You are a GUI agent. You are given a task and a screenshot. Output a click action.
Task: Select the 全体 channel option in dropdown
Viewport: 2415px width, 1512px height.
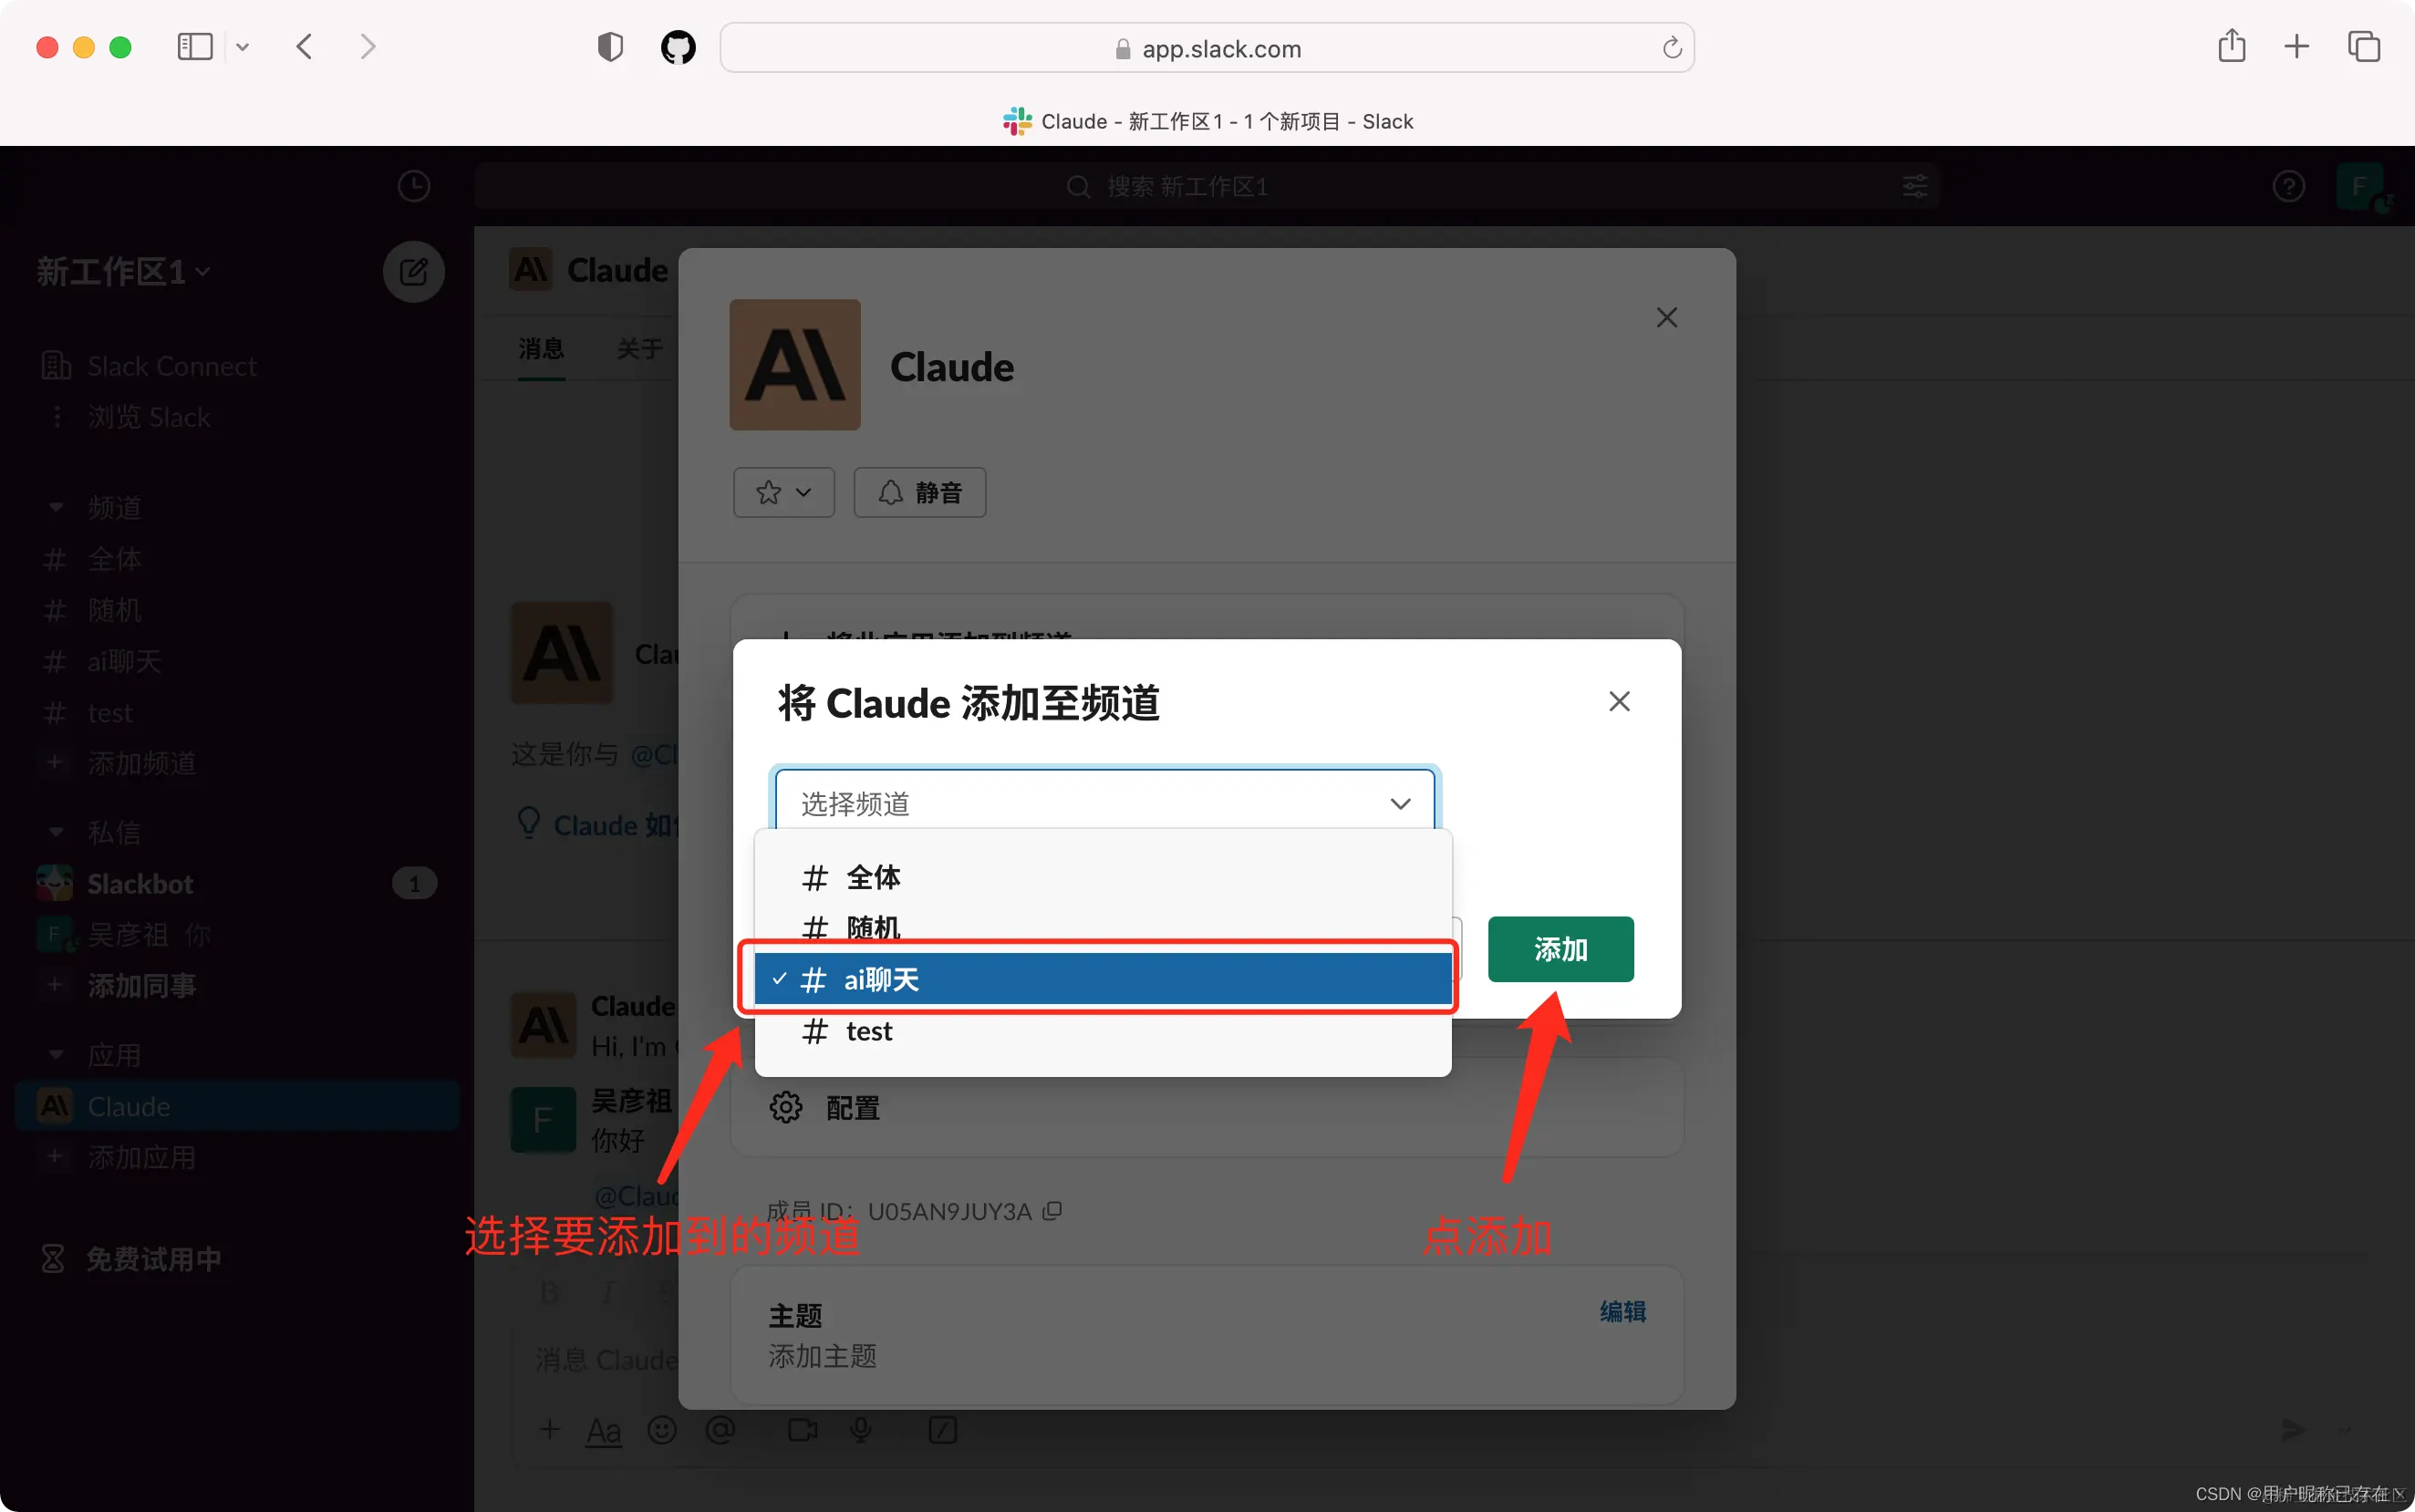coord(1103,877)
